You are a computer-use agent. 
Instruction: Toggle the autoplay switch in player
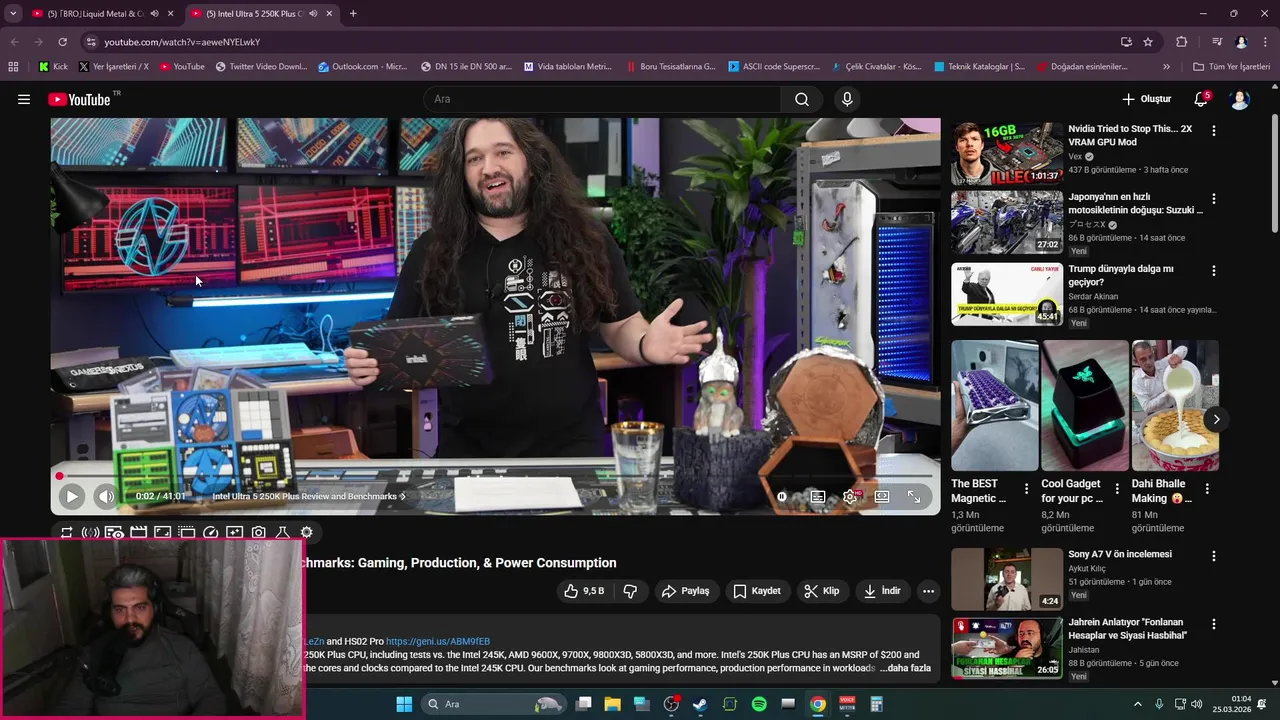pyautogui.click(x=782, y=496)
